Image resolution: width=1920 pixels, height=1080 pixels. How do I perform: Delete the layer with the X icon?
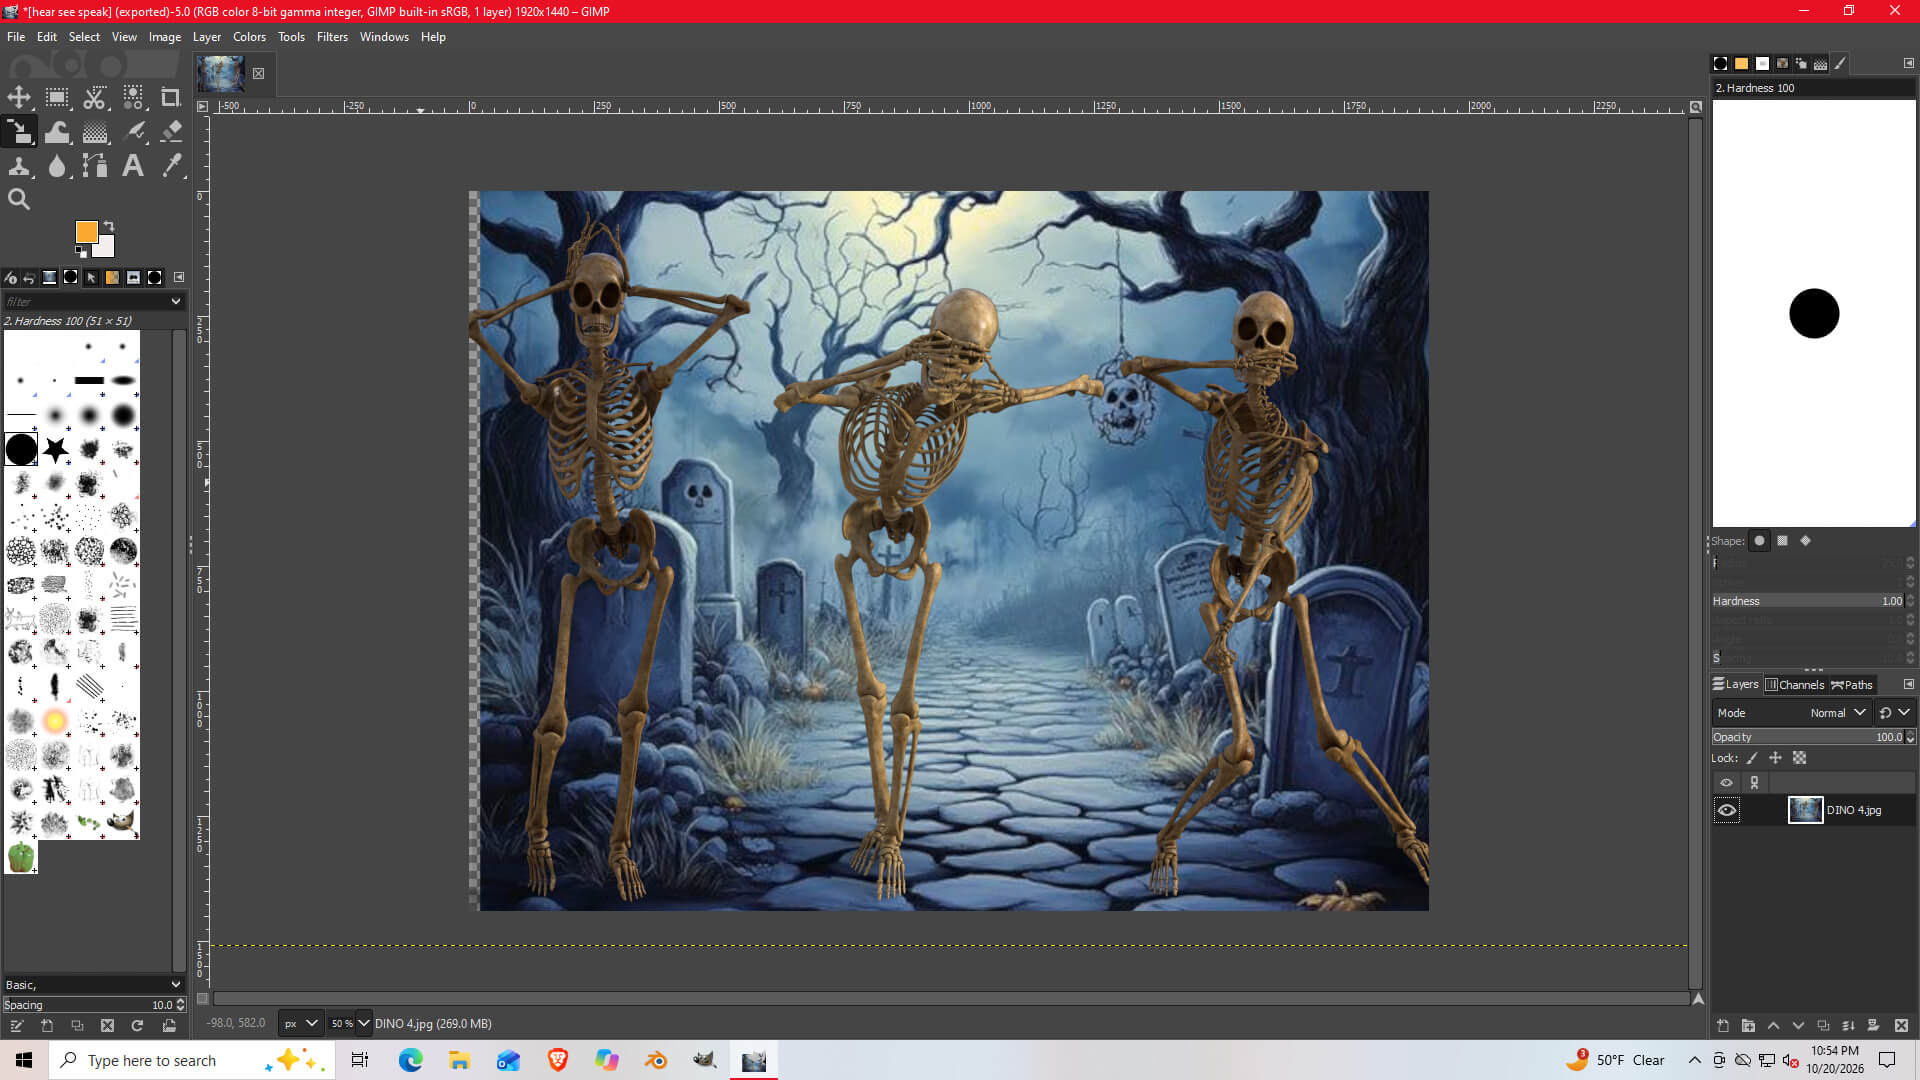[1901, 1025]
